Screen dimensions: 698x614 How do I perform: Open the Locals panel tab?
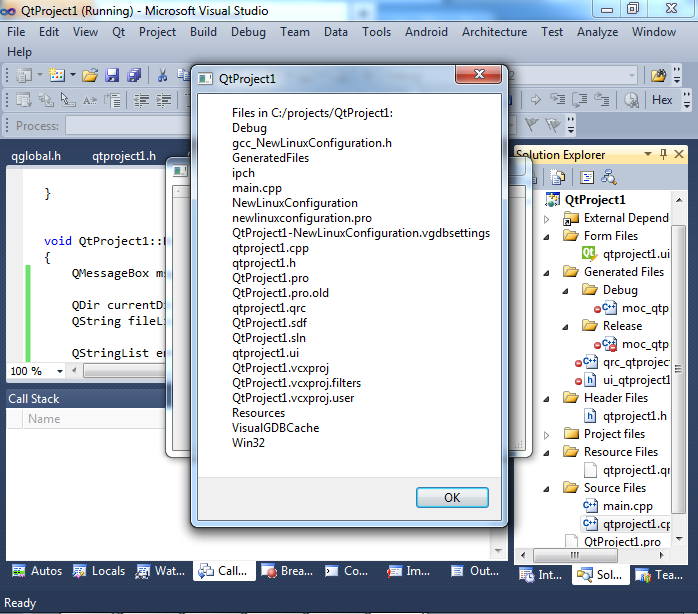pyautogui.click(x=99, y=571)
